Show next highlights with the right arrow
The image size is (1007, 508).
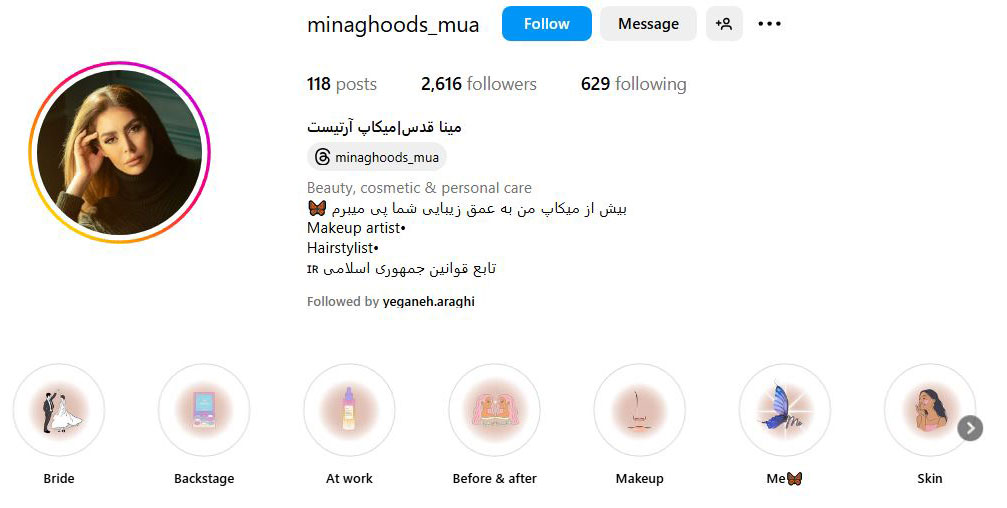coord(970,428)
